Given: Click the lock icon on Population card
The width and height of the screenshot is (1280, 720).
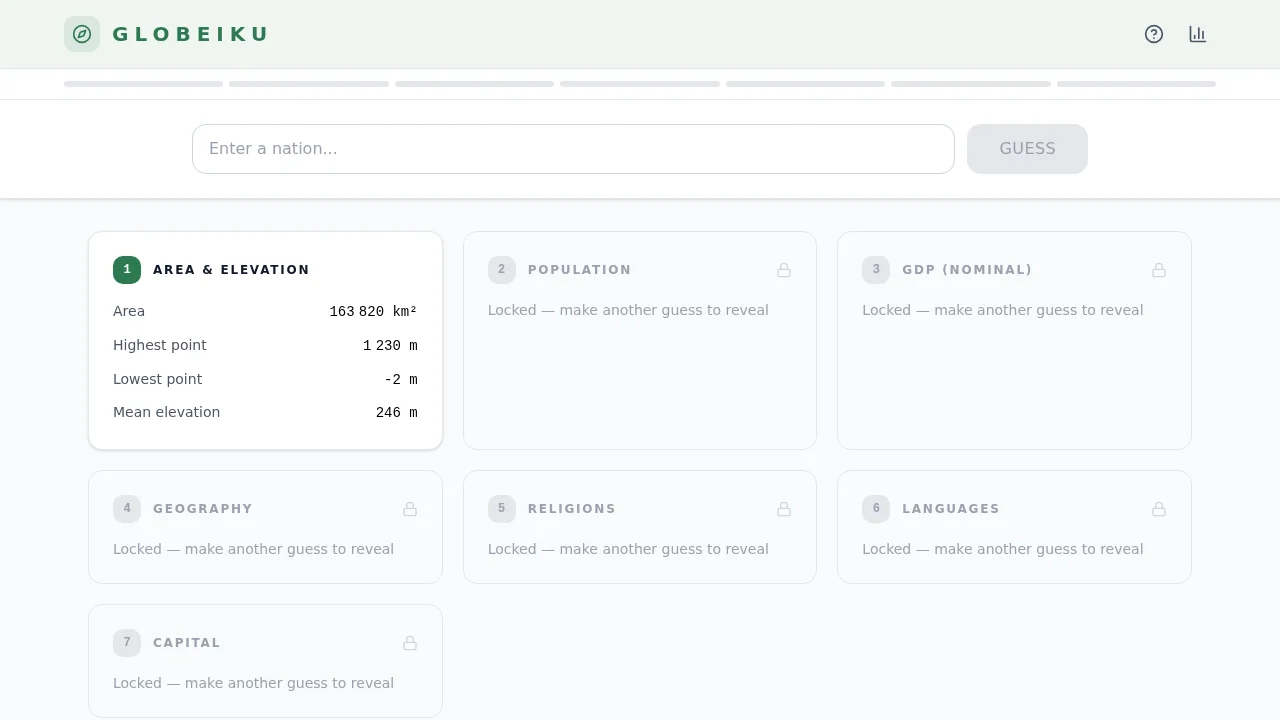Looking at the screenshot, I should coord(784,270).
